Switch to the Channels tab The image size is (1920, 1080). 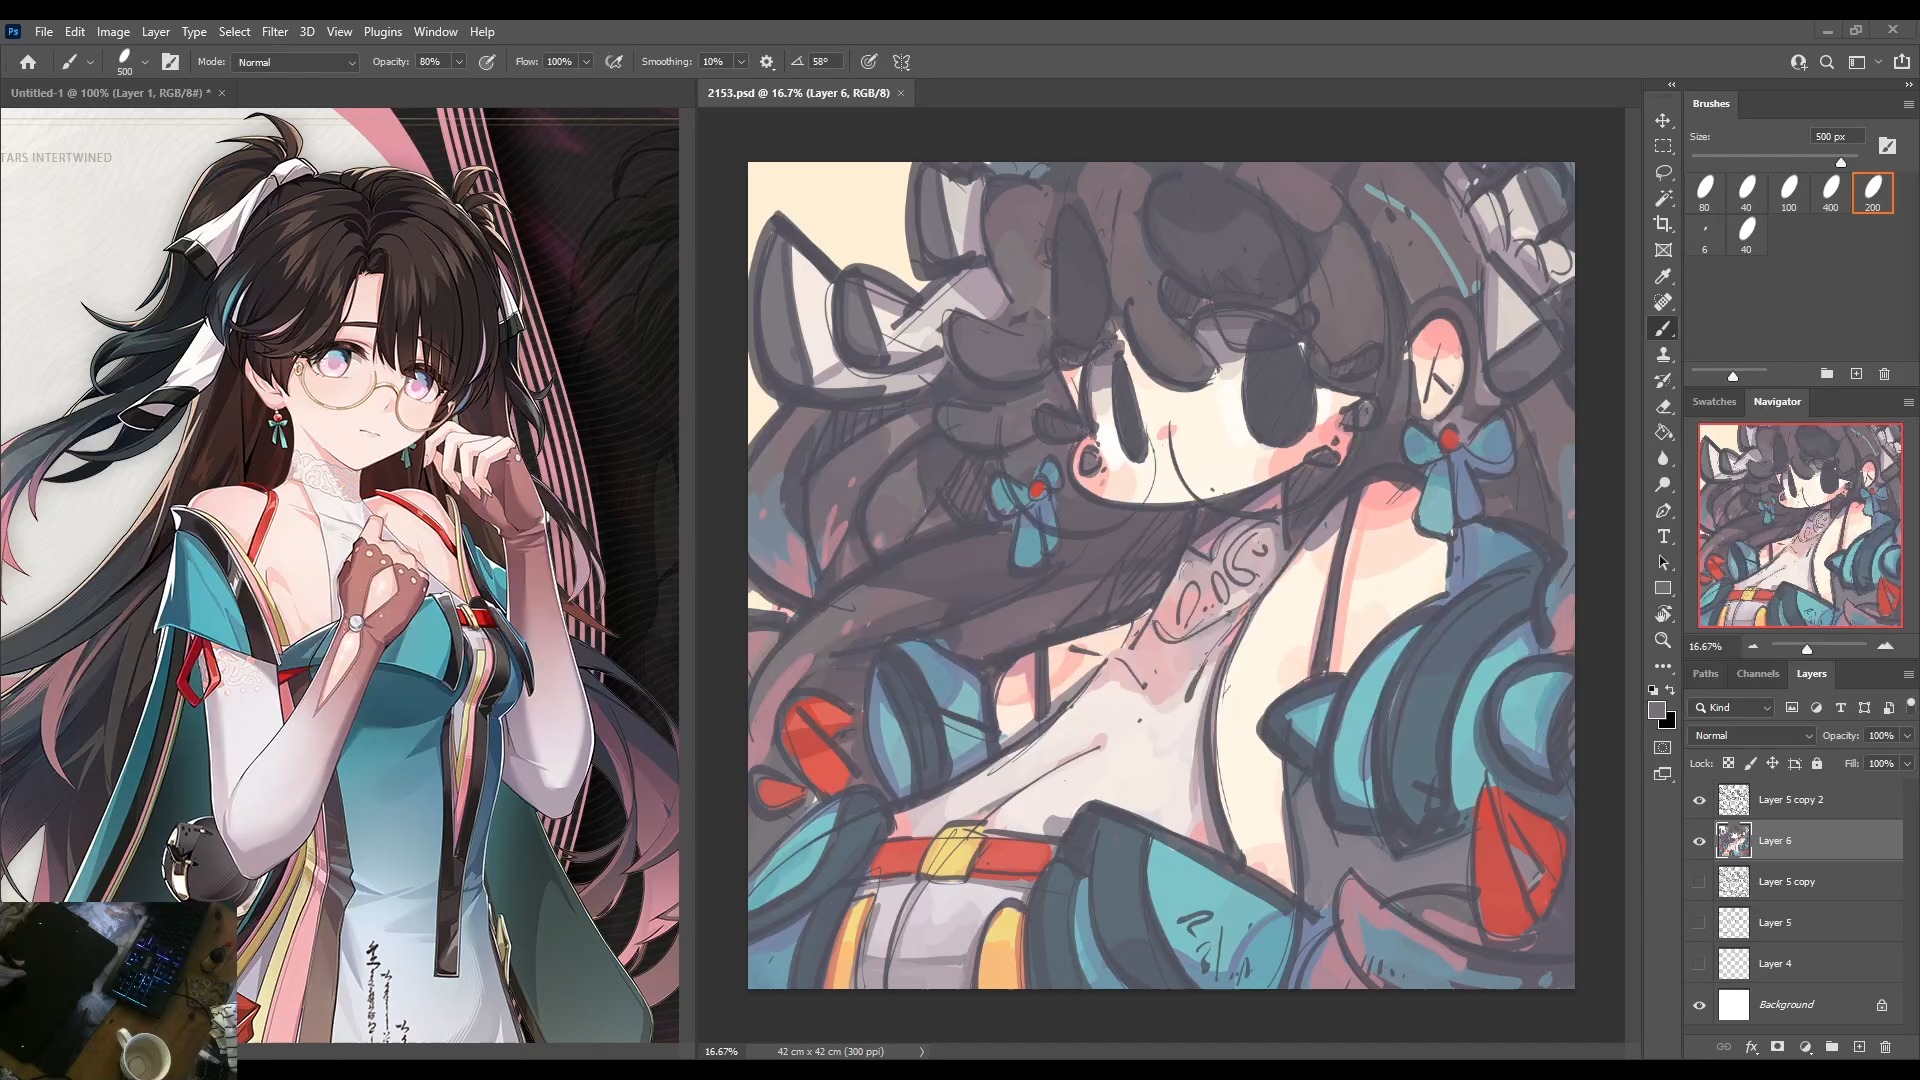click(1757, 674)
